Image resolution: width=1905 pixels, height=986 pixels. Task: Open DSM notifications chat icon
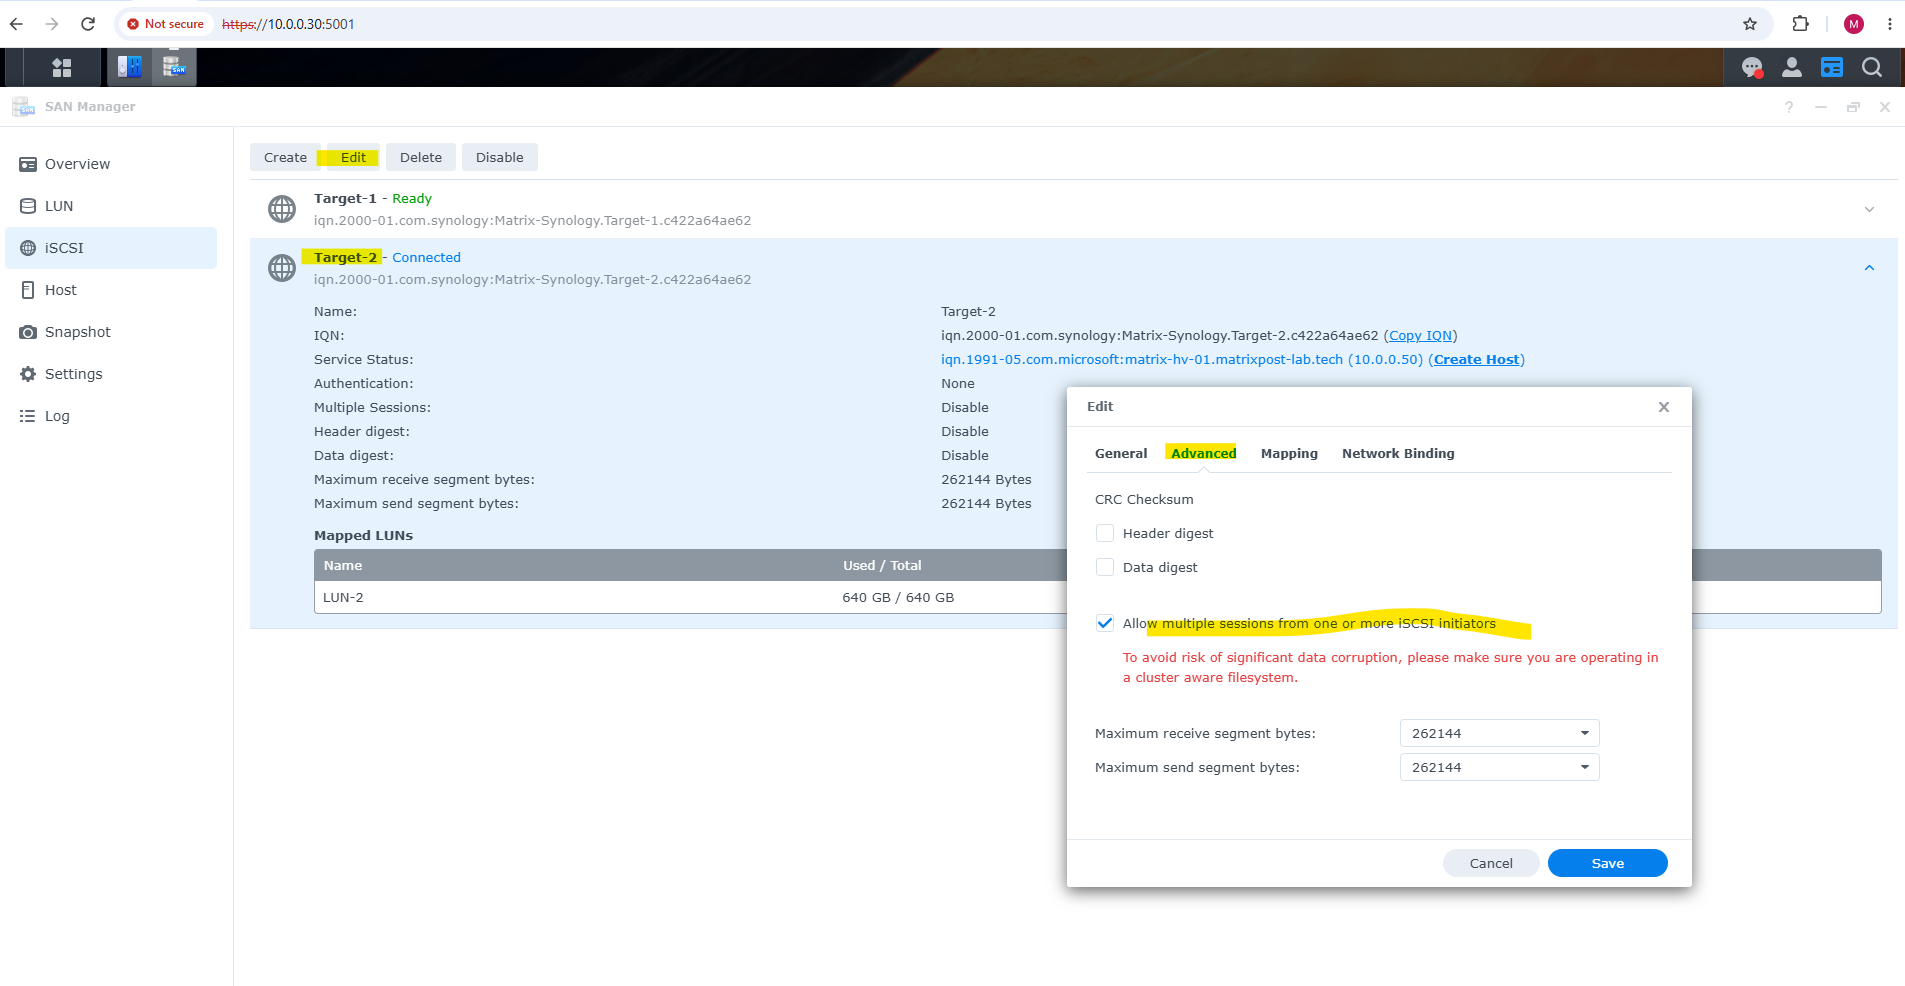pyautogui.click(x=1752, y=67)
